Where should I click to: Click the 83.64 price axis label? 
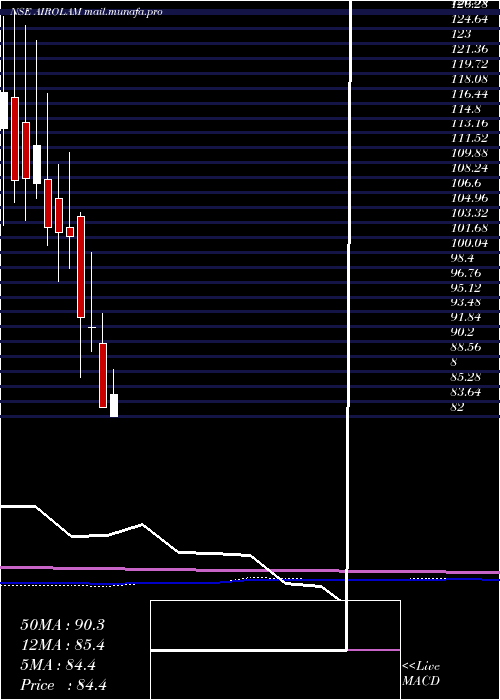tap(466, 392)
